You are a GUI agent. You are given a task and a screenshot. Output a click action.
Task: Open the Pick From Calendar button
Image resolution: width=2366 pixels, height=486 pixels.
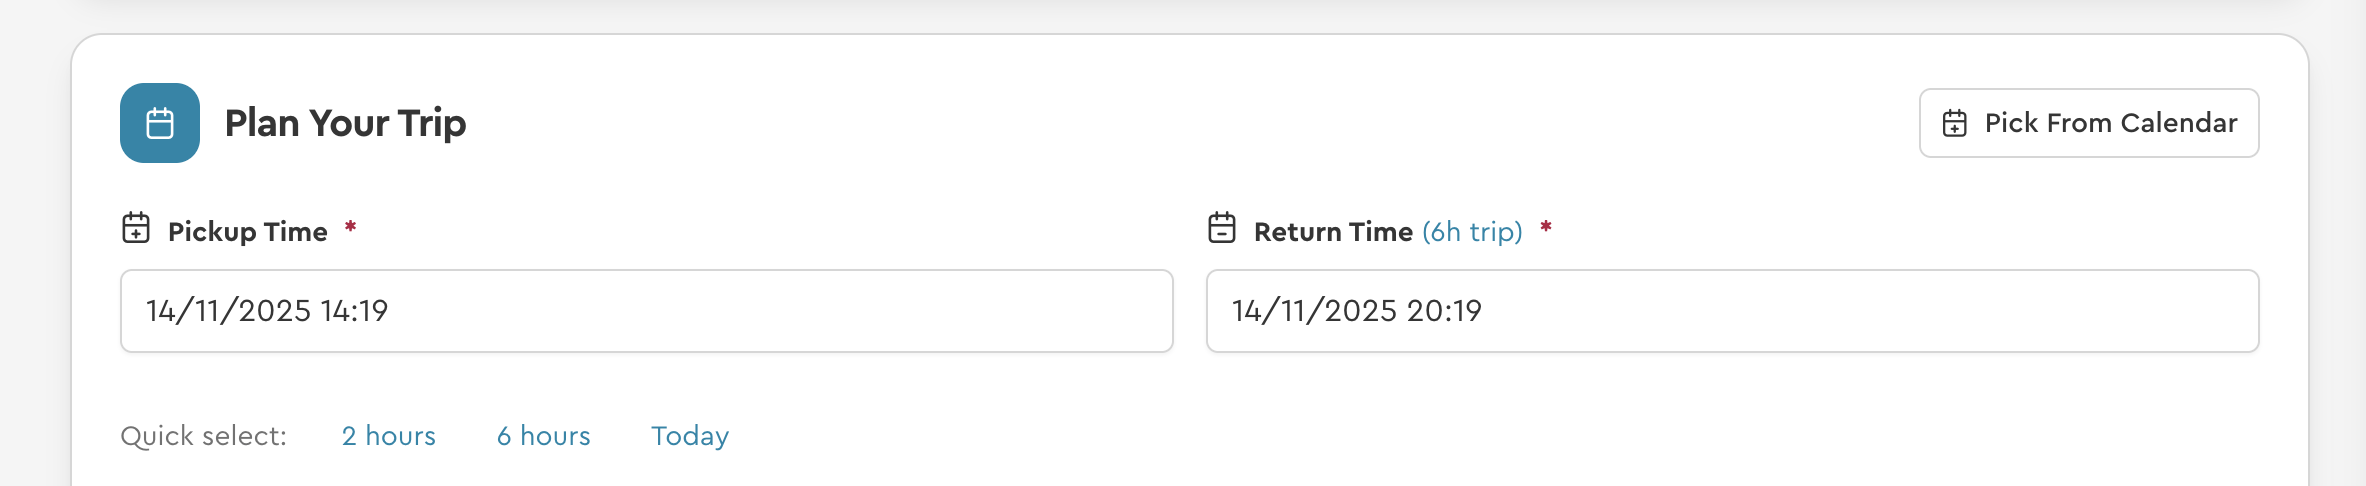[2088, 123]
